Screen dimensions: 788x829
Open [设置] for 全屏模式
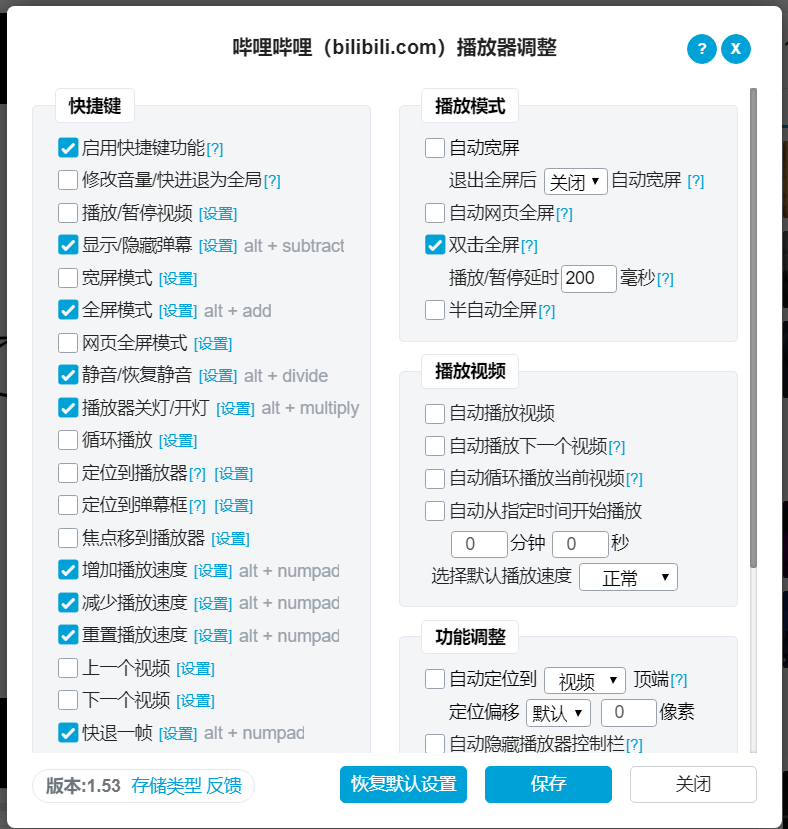178,311
